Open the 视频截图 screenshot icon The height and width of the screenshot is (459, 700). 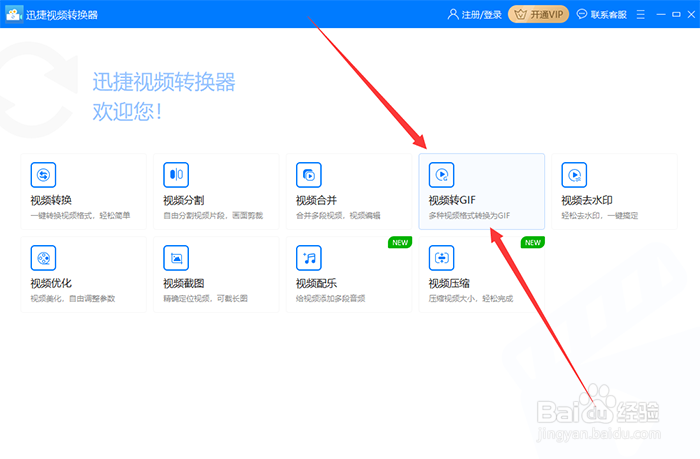click(x=176, y=258)
